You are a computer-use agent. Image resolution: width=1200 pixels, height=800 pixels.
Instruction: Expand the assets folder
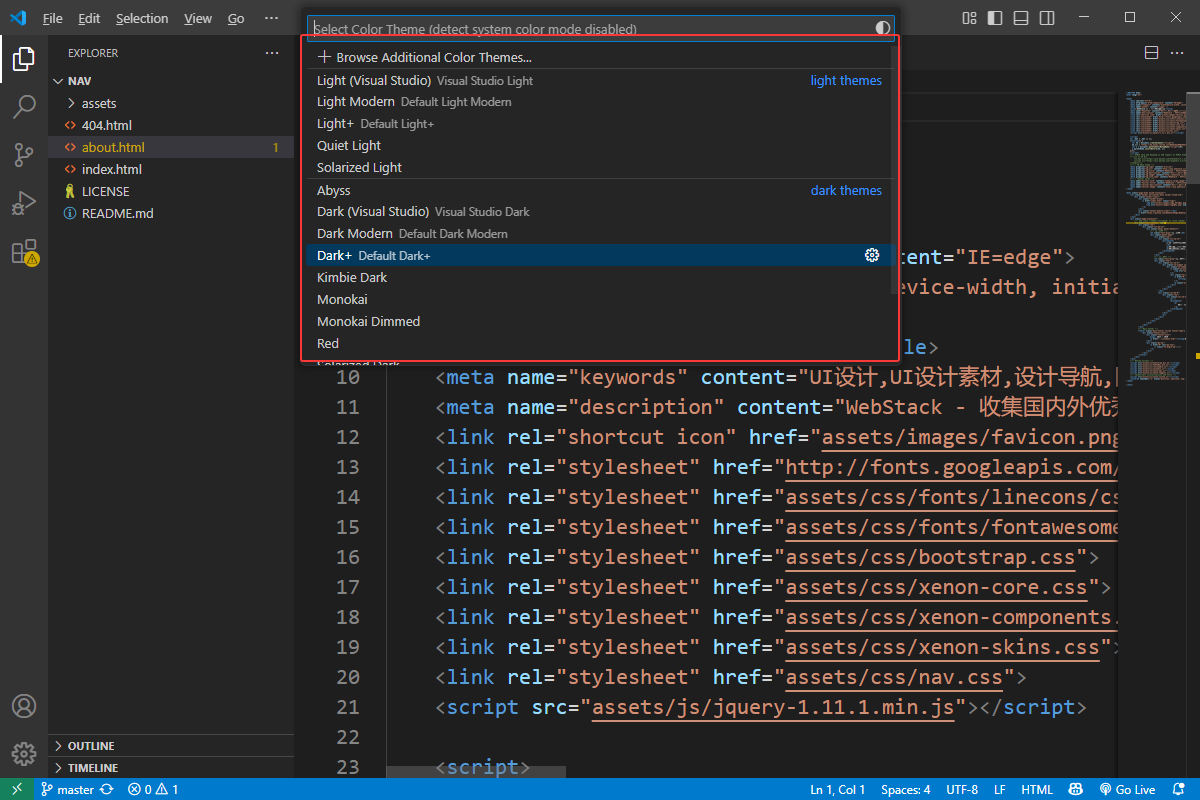point(98,103)
